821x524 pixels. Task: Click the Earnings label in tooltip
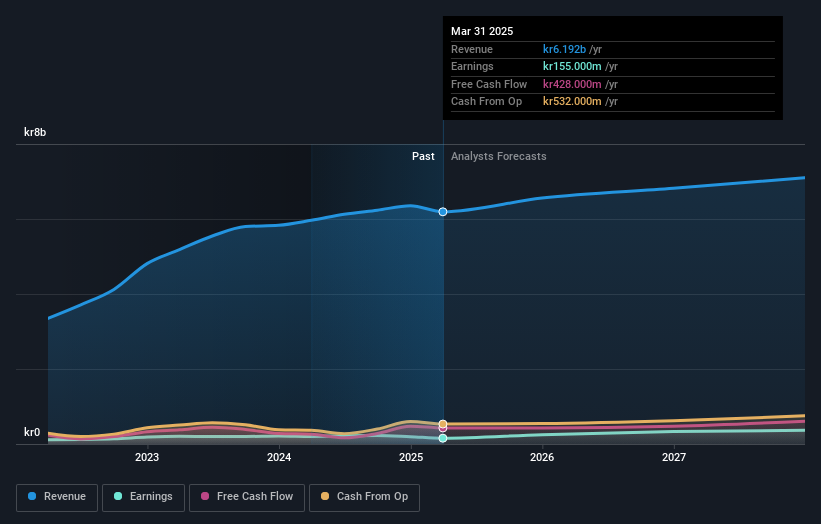(472, 66)
